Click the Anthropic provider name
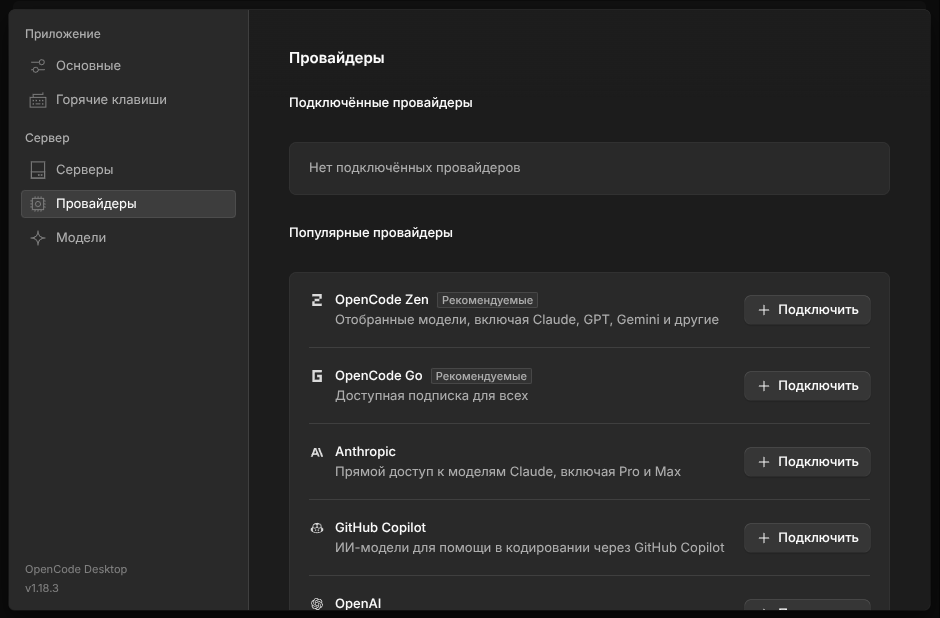 (x=365, y=452)
